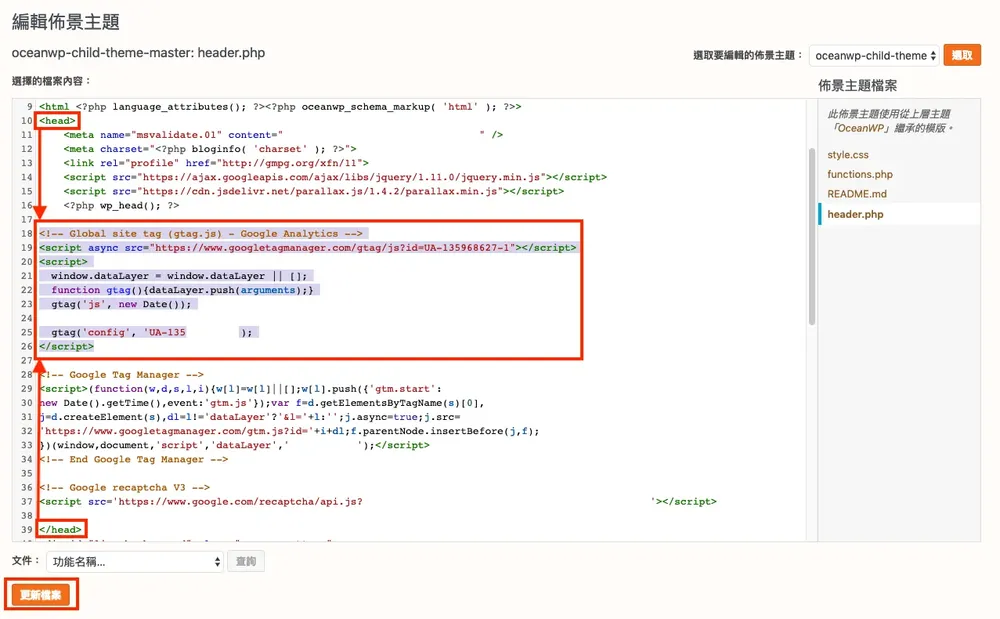Click the Google recaptcha V3 comment
This screenshot has width=1000, height=619.
(124, 488)
